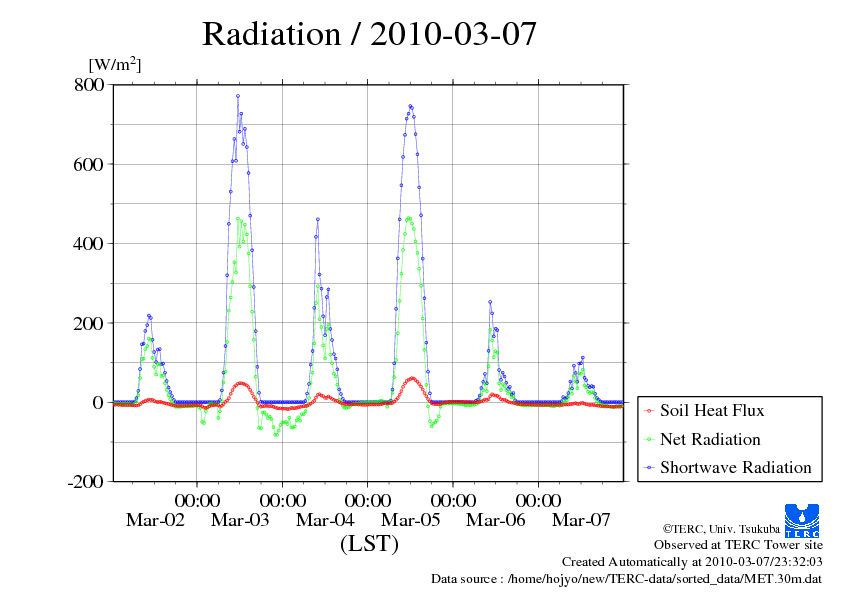Click the y-axis value '-200'
This screenshot has height=595, width=842.
point(85,482)
